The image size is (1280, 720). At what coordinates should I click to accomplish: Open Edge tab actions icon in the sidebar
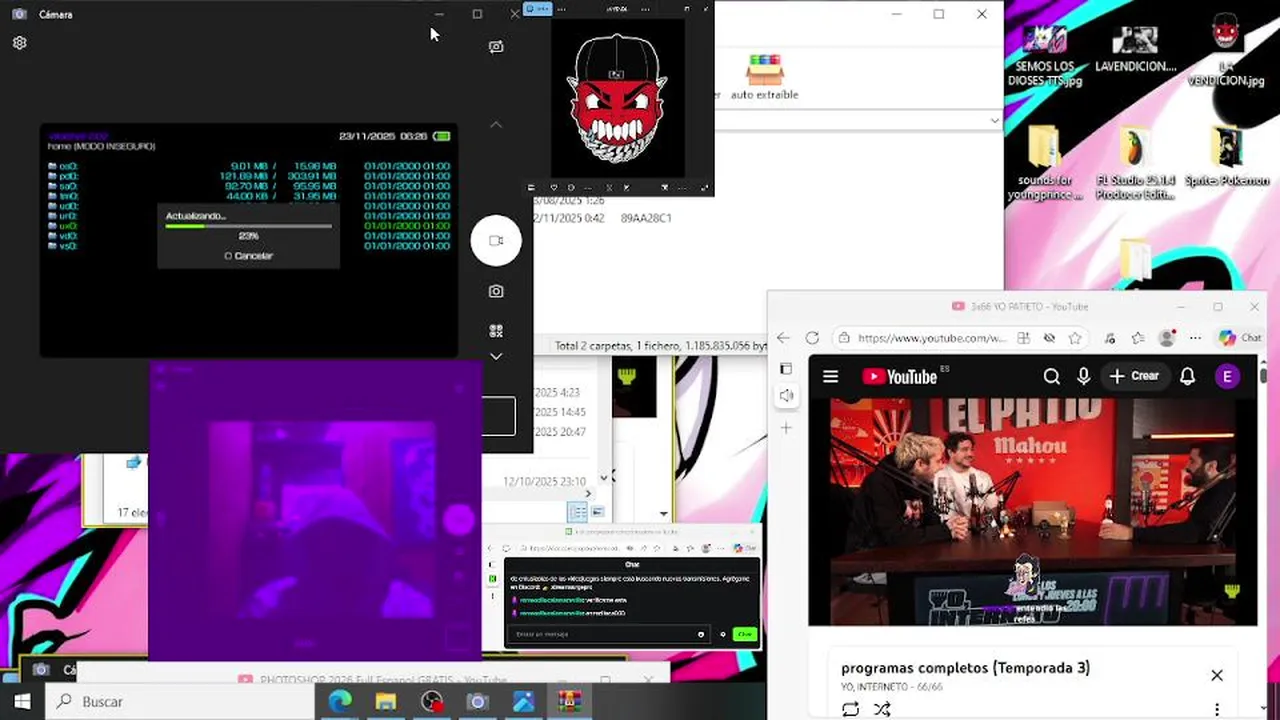786,369
